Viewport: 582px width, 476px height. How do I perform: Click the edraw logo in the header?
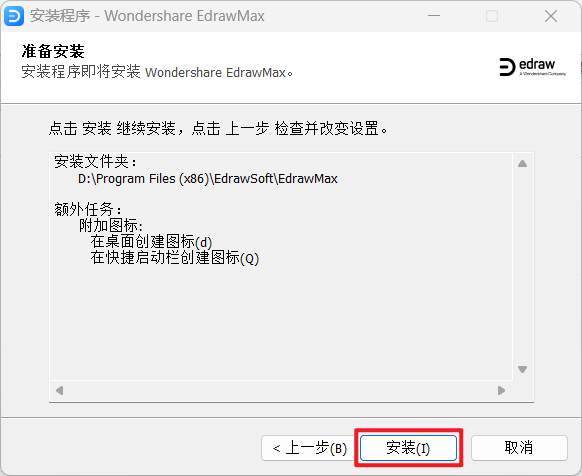pyautogui.click(x=532, y=67)
